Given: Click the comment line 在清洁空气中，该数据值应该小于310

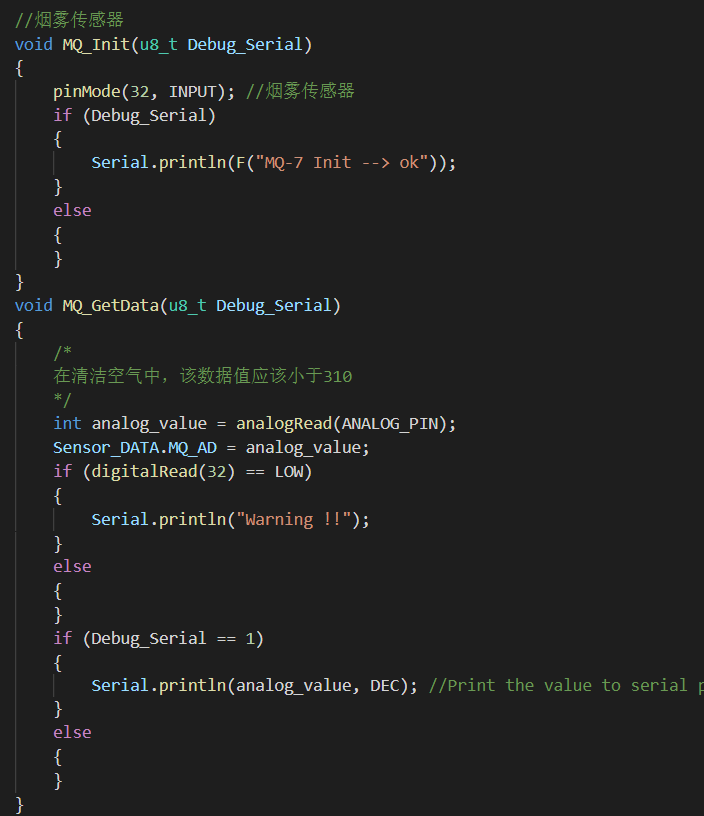Looking at the screenshot, I should (x=202, y=376).
